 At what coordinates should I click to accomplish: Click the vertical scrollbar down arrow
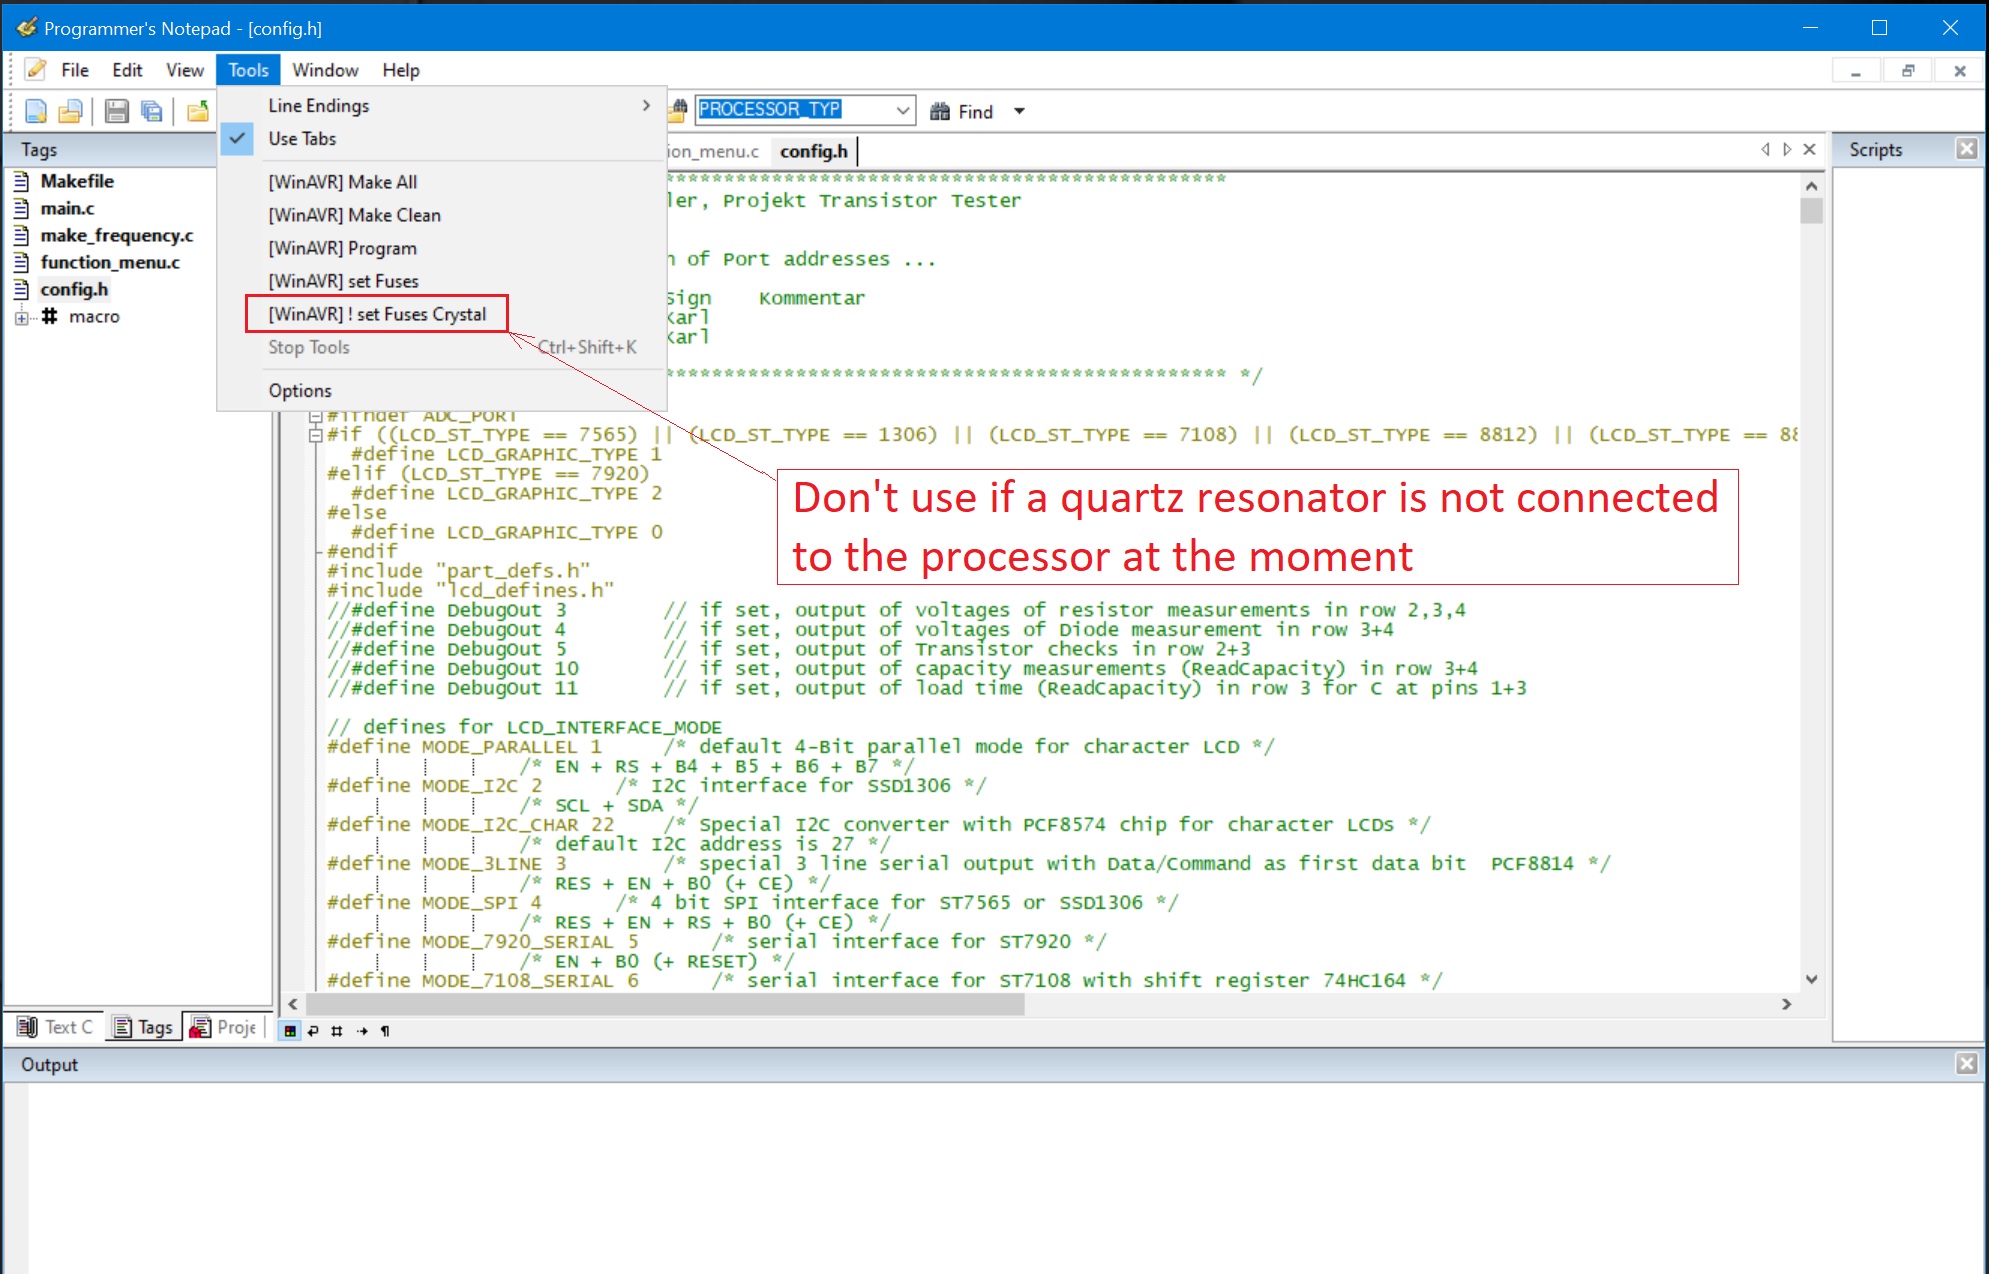(x=1811, y=980)
